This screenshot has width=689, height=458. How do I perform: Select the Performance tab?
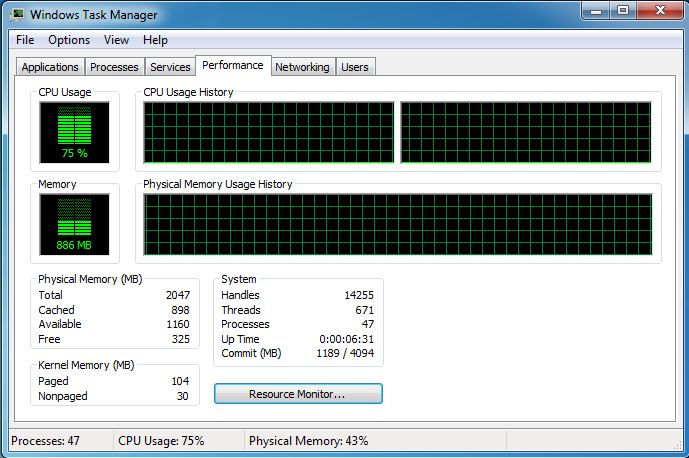click(x=232, y=66)
